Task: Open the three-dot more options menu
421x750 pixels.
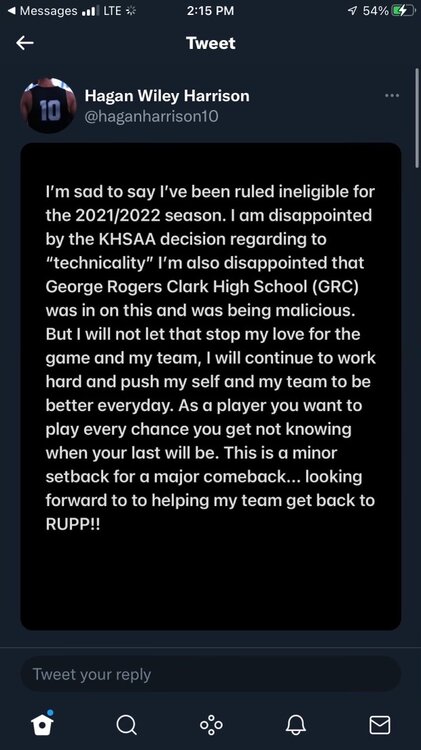Action: pyautogui.click(x=392, y=96)
